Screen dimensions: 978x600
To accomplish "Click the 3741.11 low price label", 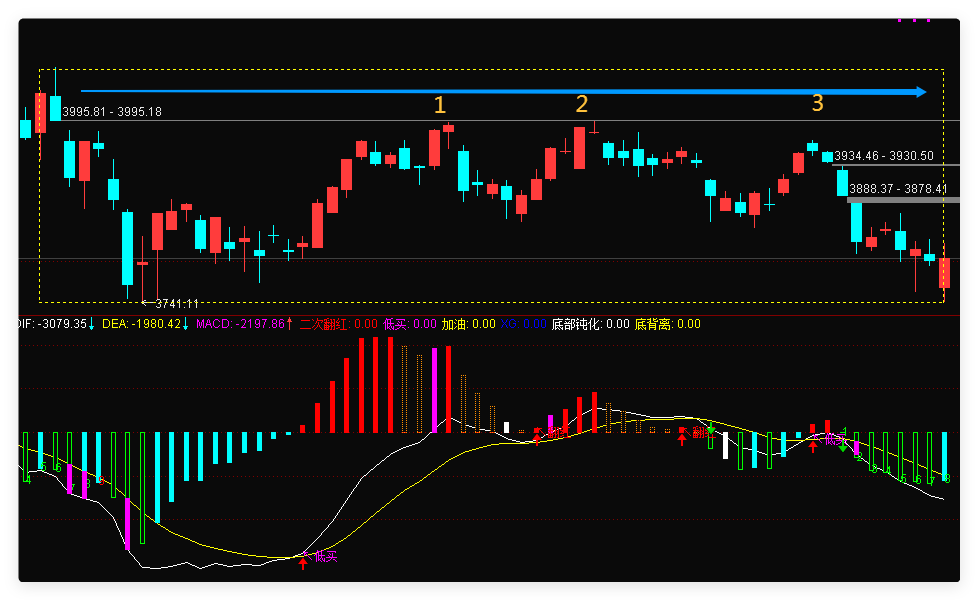I will click(x=177, y=304).
